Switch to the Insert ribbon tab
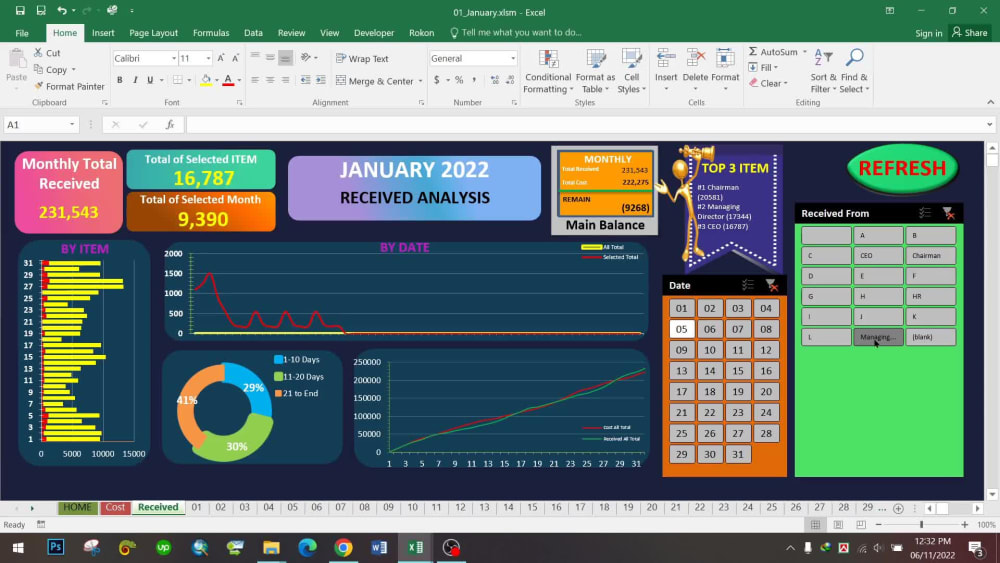This screenshot has height=563, width=1000. pyautogui.click(x=103, y=33)
